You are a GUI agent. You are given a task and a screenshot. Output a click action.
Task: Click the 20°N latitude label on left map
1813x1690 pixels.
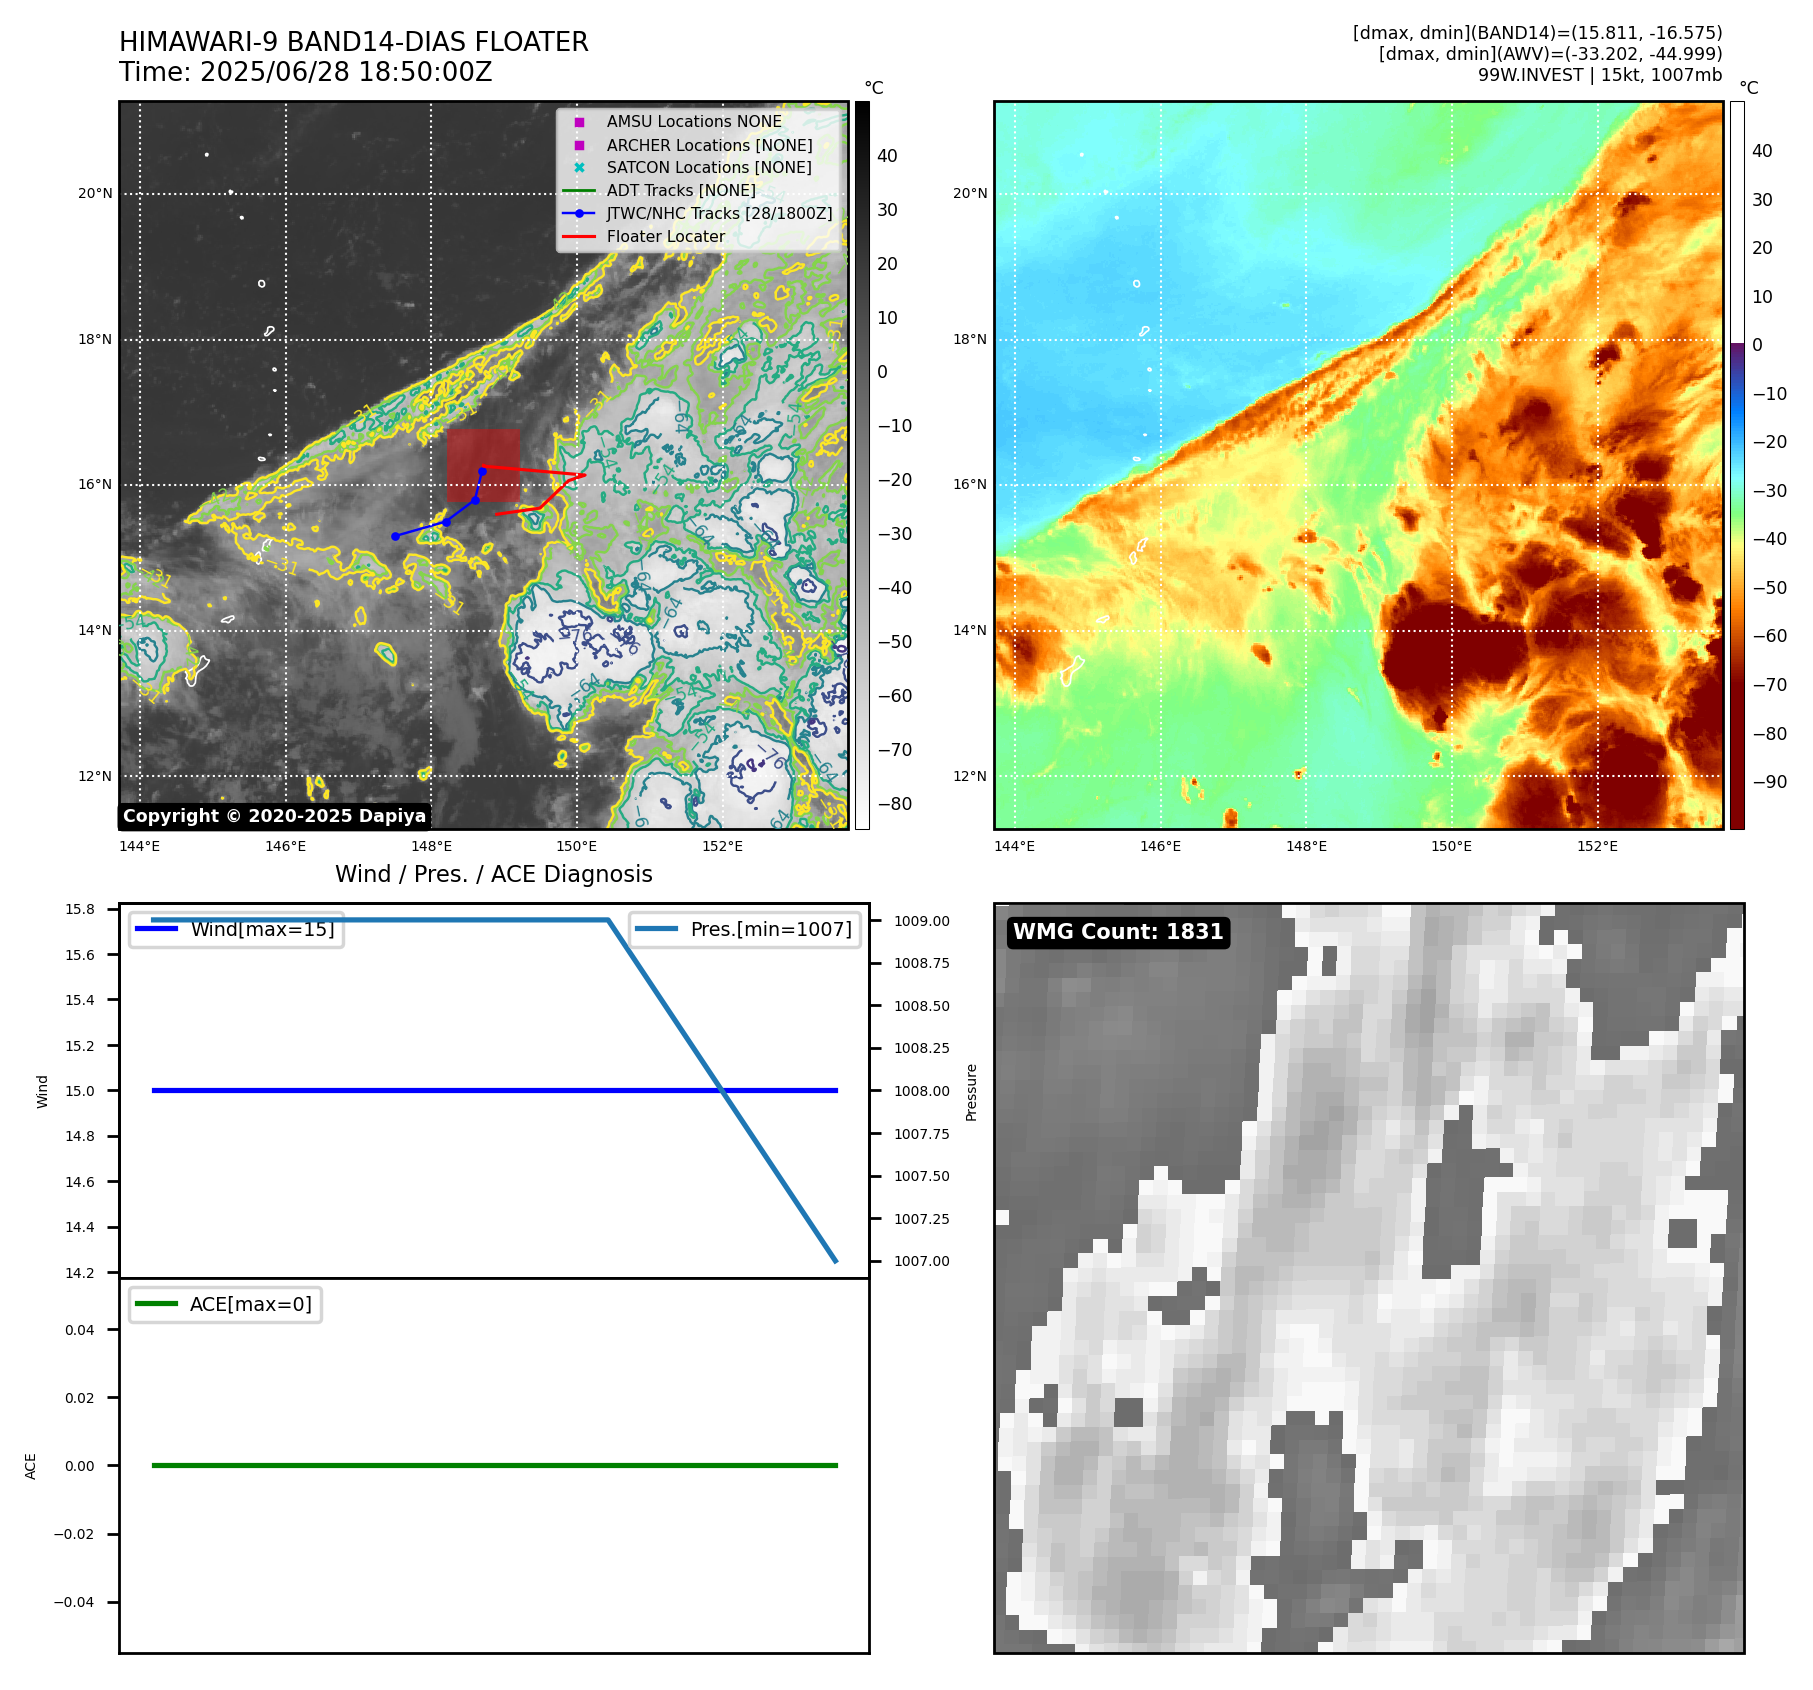pyautogui.click(x=95, y=194)
